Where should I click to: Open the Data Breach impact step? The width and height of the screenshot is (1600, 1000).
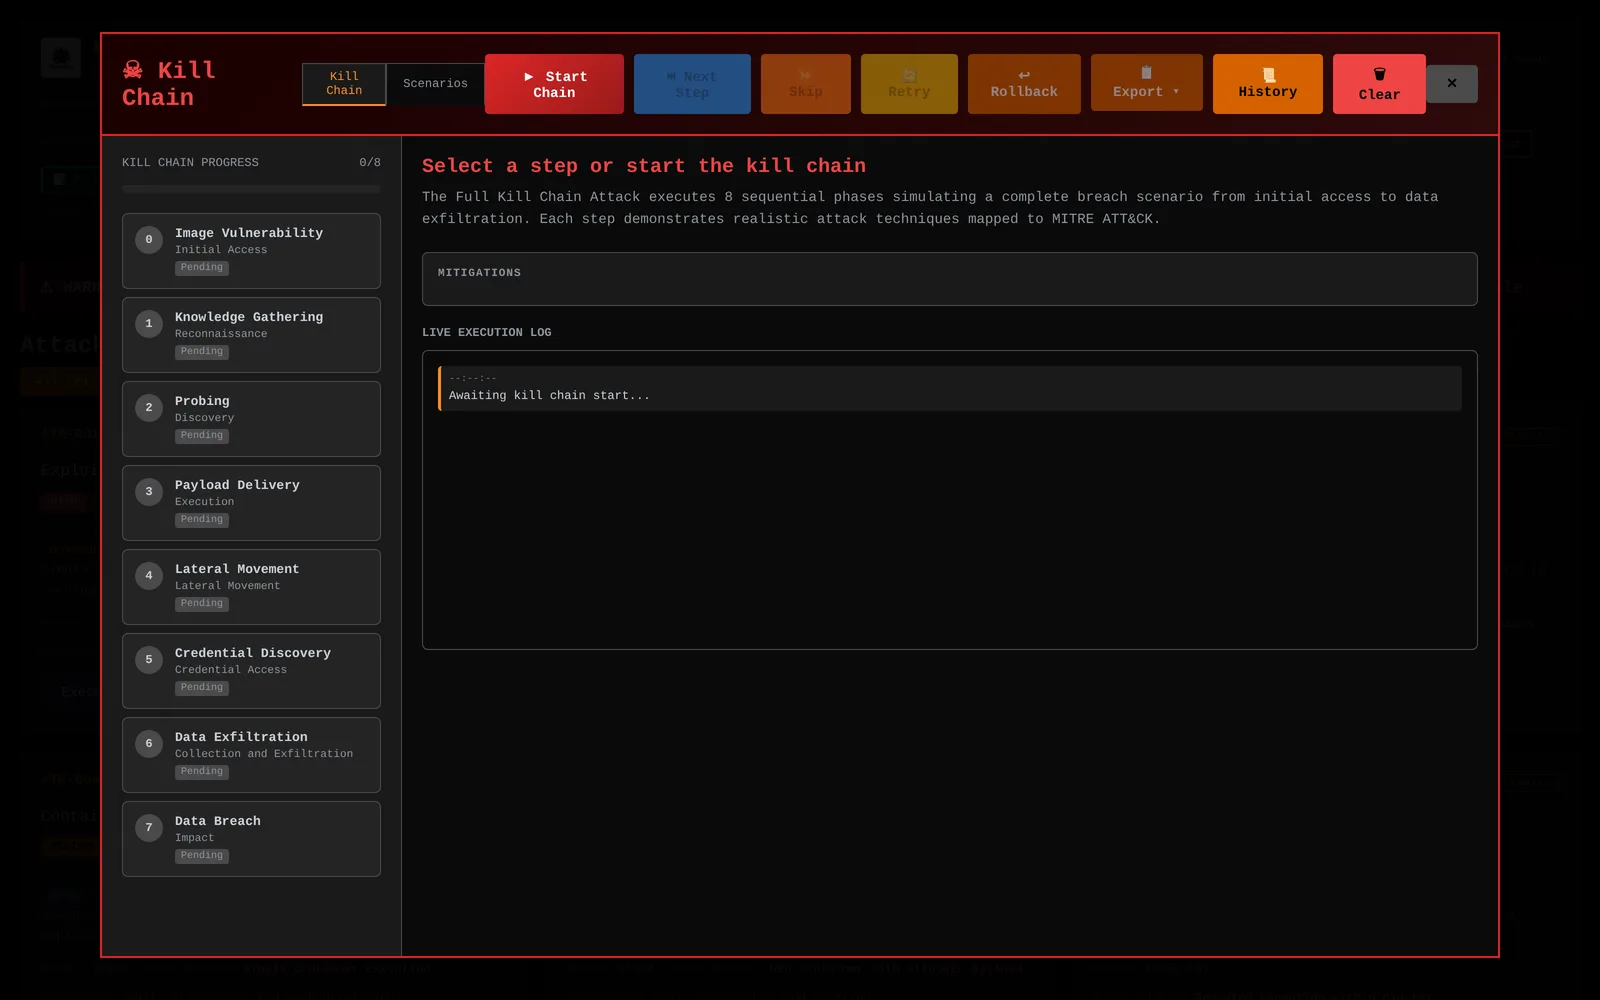point(251,839)
